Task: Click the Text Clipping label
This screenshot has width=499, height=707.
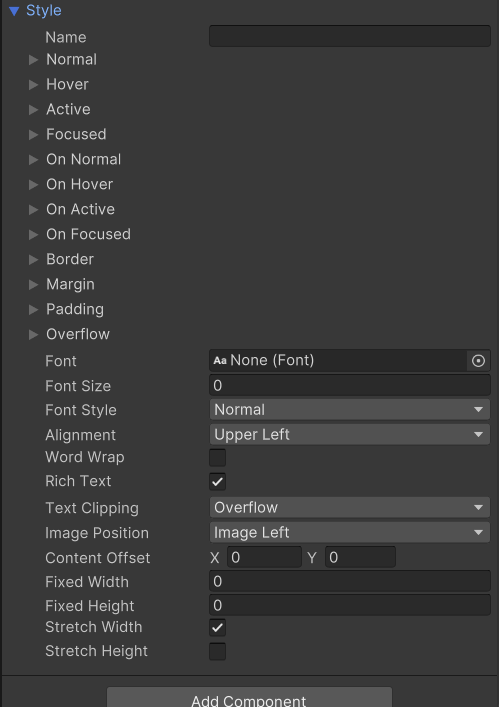Action: pyautogui.click(x=92, y=508)
